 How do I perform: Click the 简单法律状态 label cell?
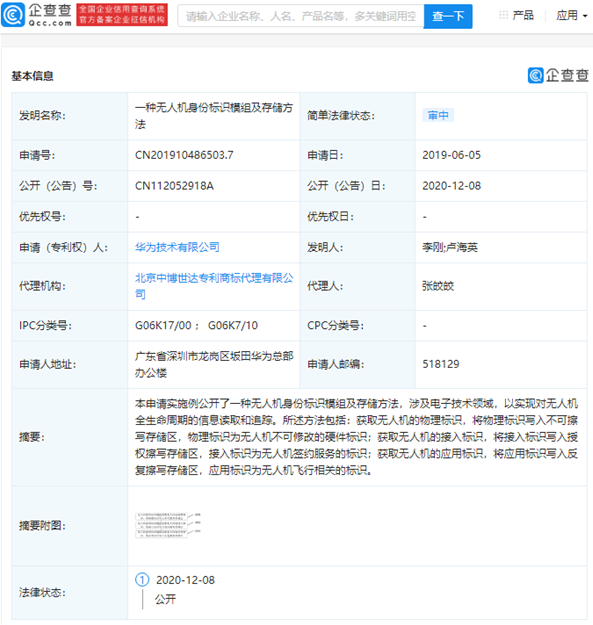[357, 116]
